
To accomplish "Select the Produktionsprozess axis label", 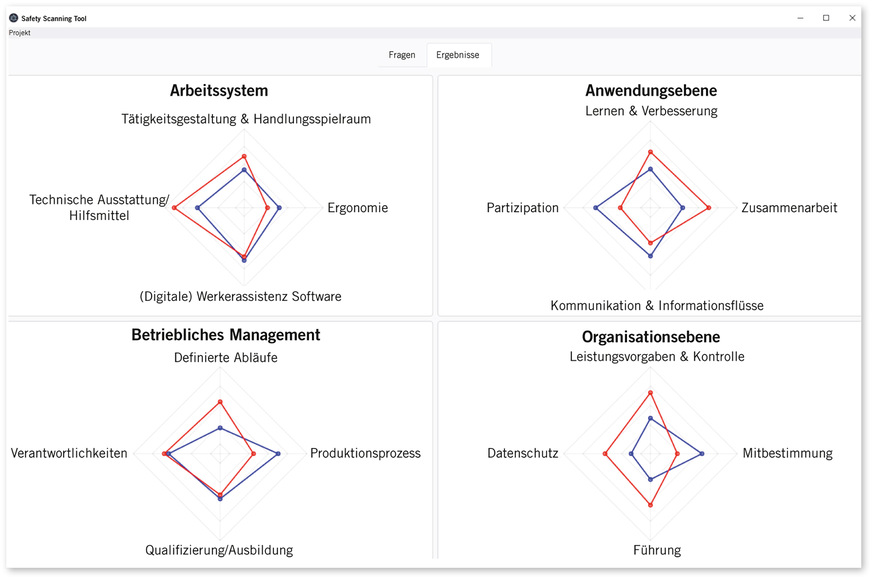I will coord(364,452).
